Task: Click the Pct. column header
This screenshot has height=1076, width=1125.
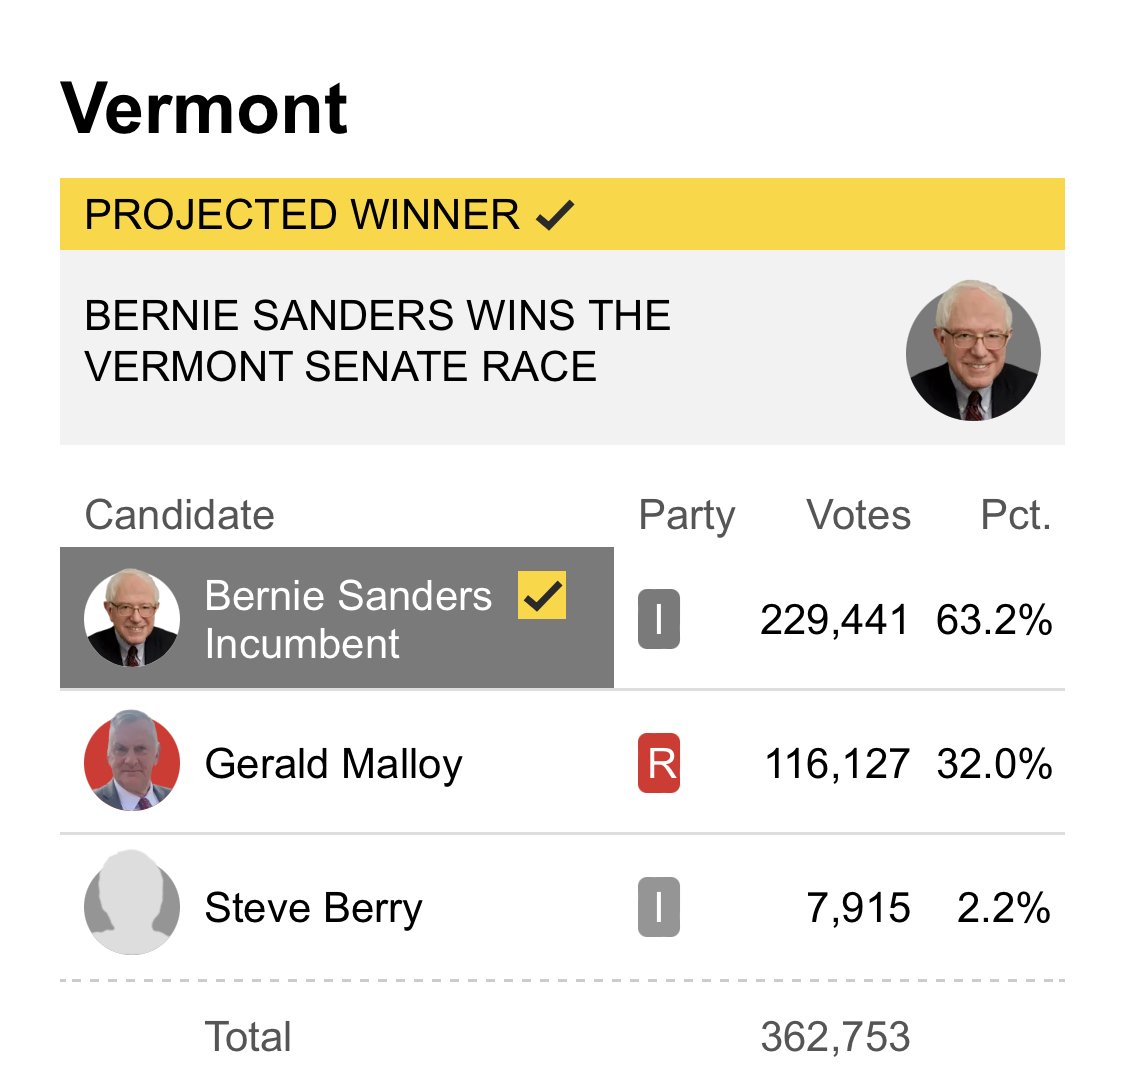Action: [x=1015, y=515]
